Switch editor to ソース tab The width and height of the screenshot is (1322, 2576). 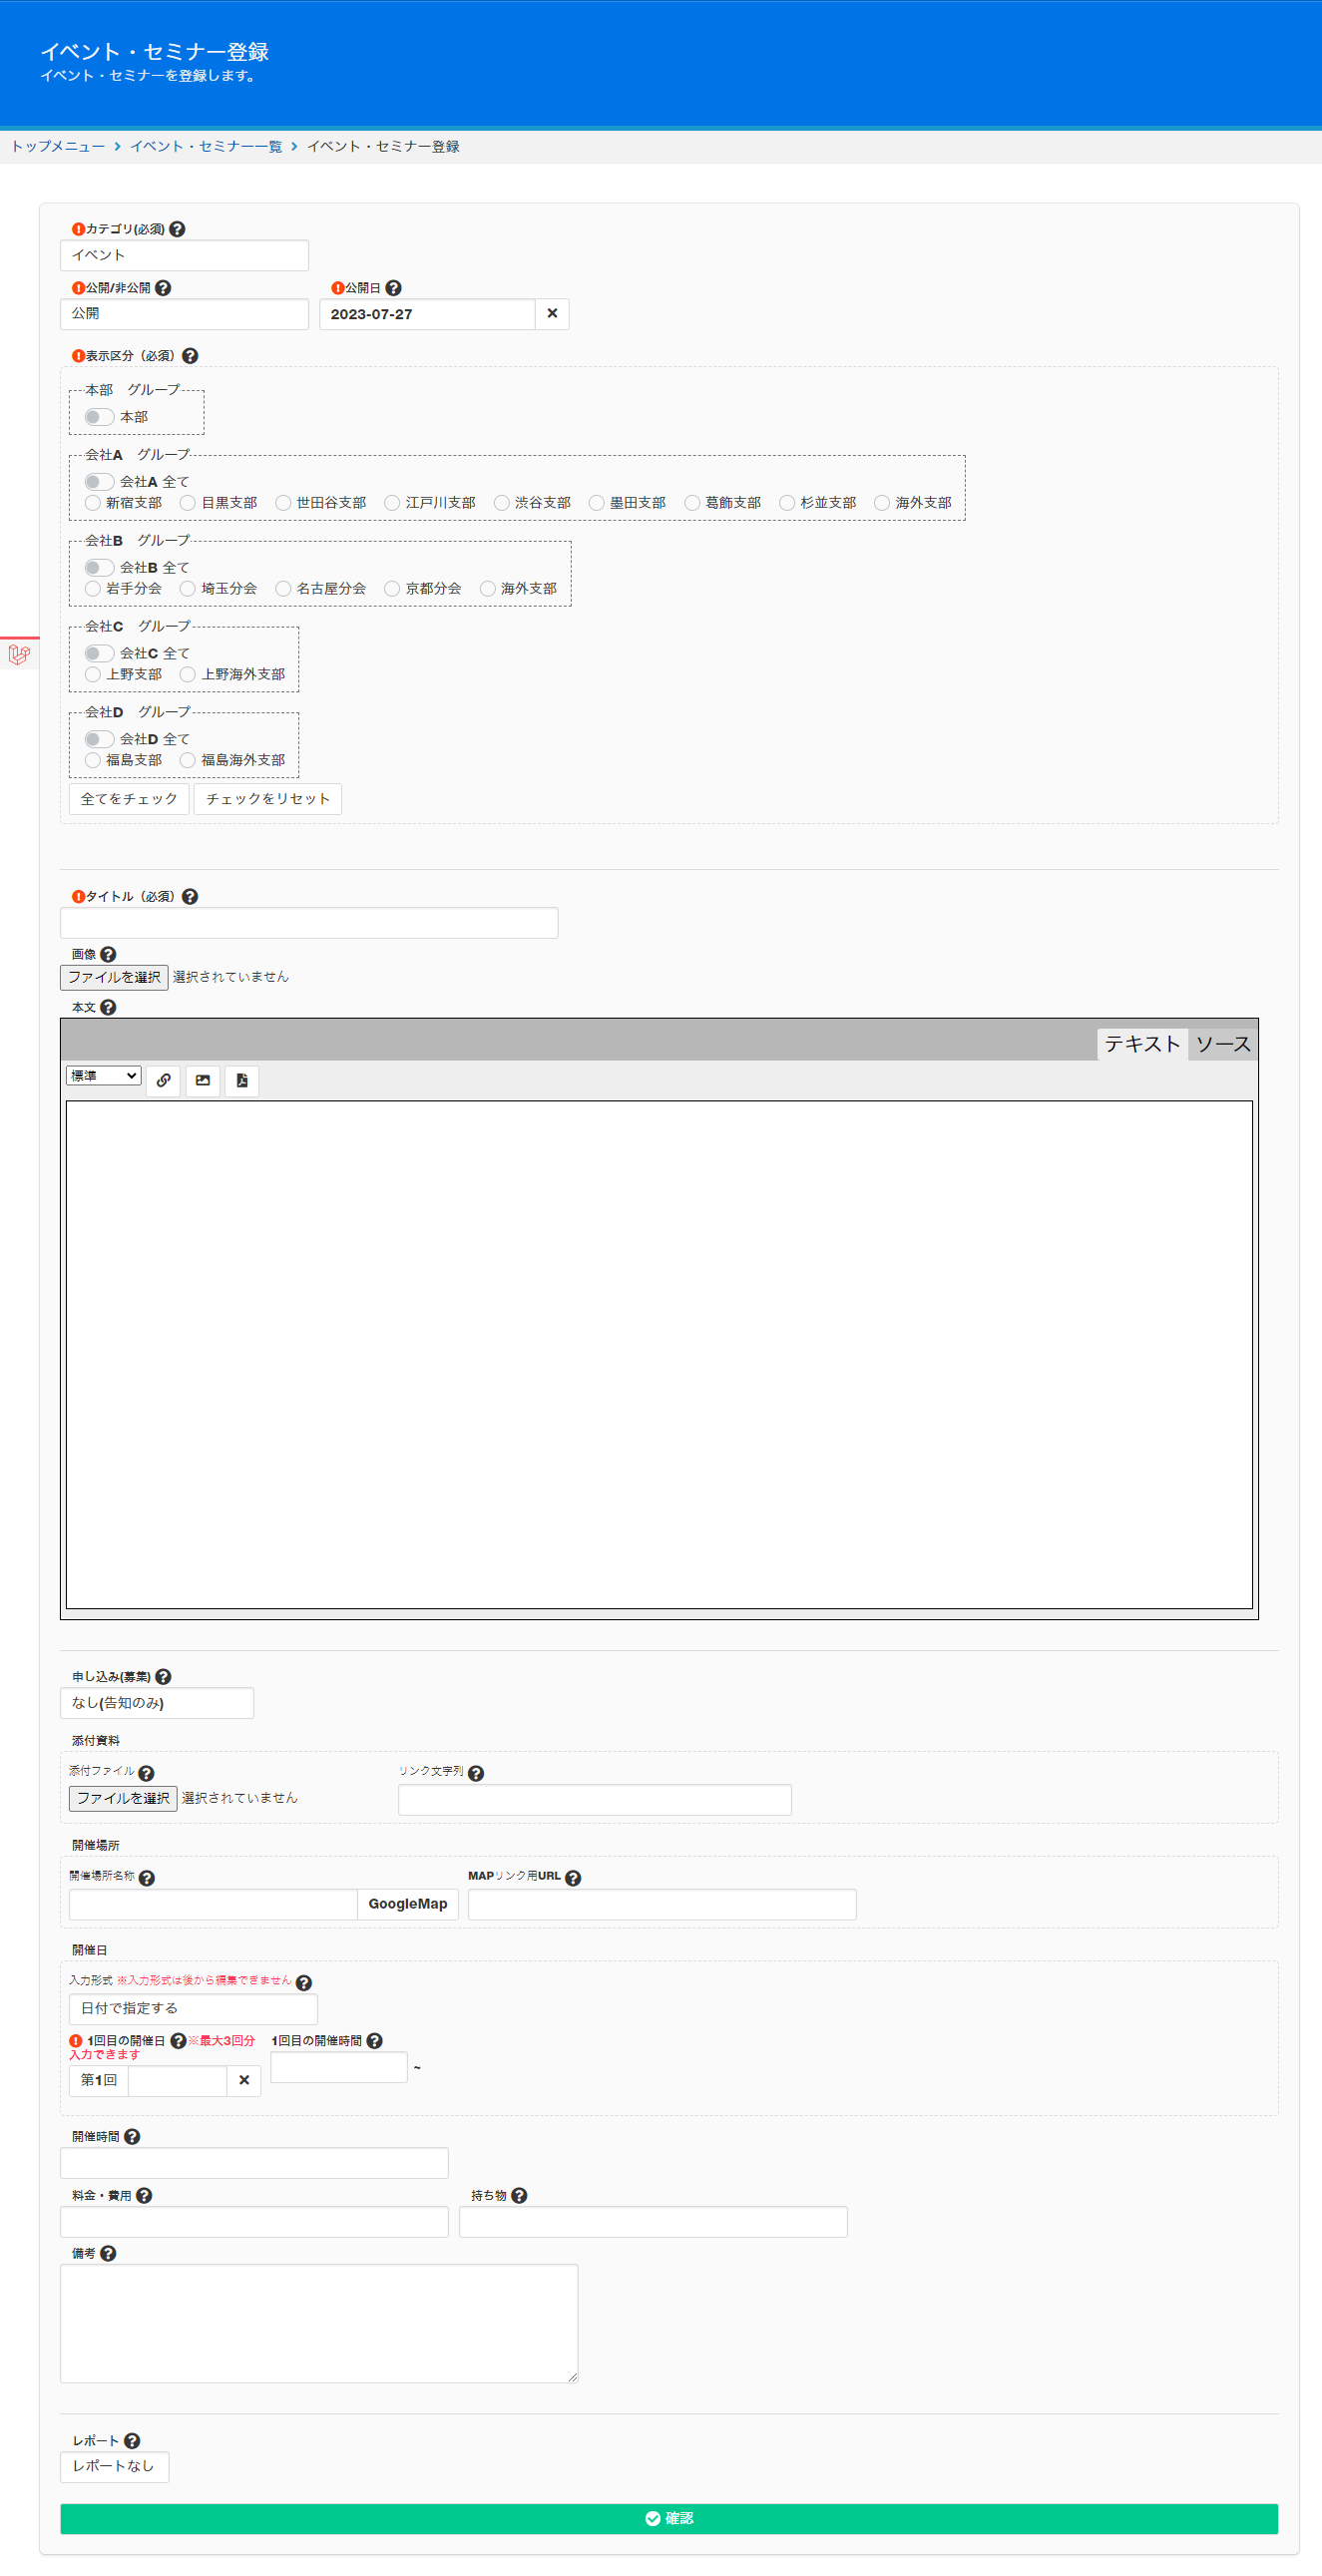click(1223, 1044)
